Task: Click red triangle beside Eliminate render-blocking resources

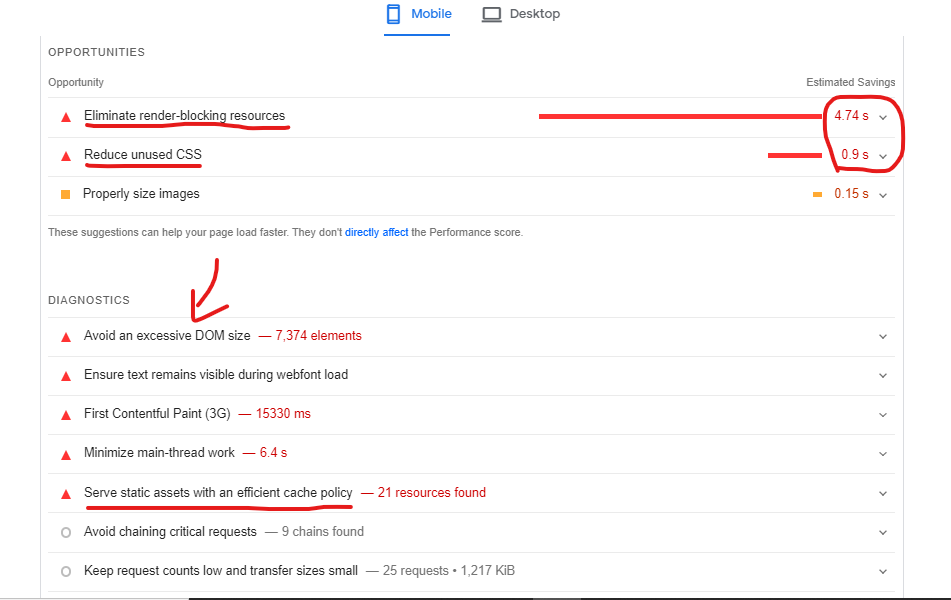Action: pos(66,117)
